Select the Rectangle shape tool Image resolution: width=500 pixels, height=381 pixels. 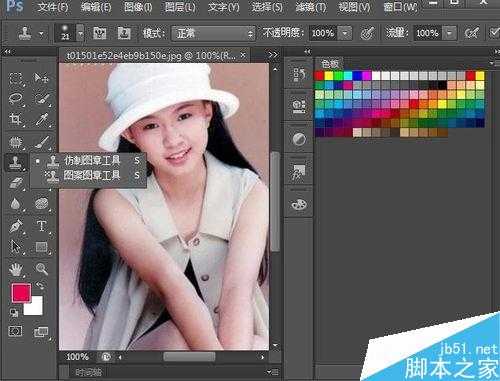(41, 247)
